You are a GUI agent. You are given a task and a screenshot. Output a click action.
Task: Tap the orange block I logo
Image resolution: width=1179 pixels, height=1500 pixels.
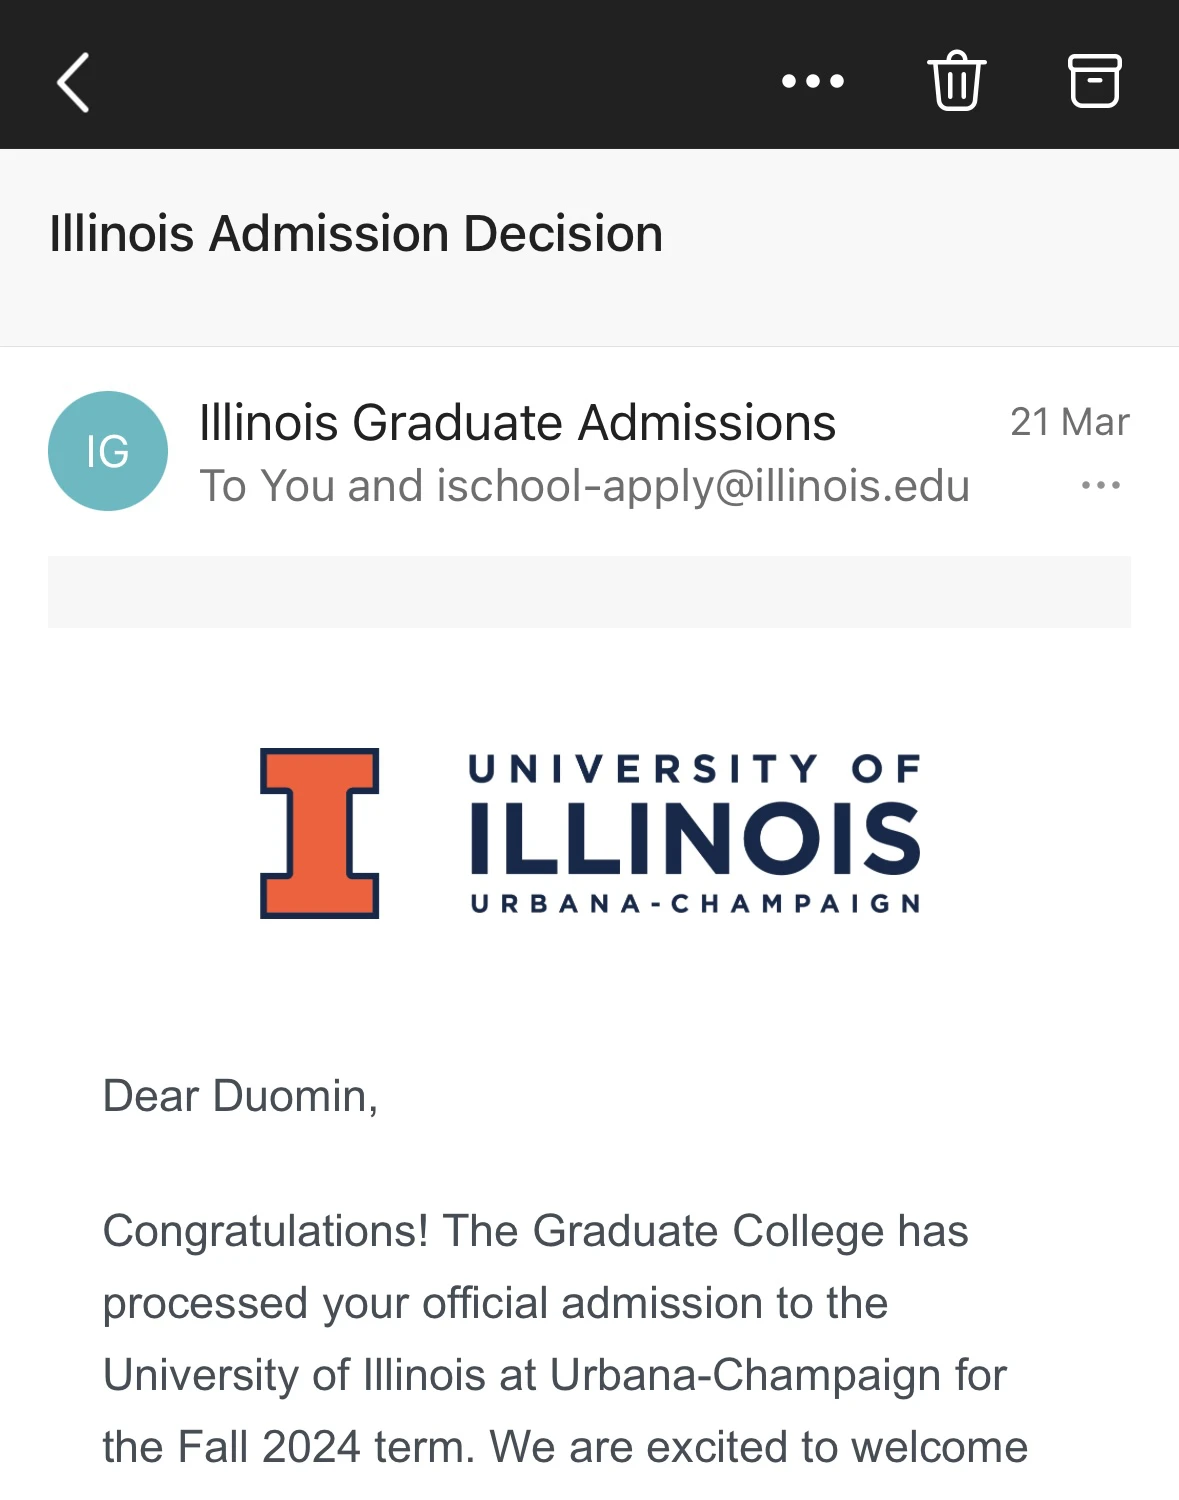pyautogui.click(x=319, y=833)
